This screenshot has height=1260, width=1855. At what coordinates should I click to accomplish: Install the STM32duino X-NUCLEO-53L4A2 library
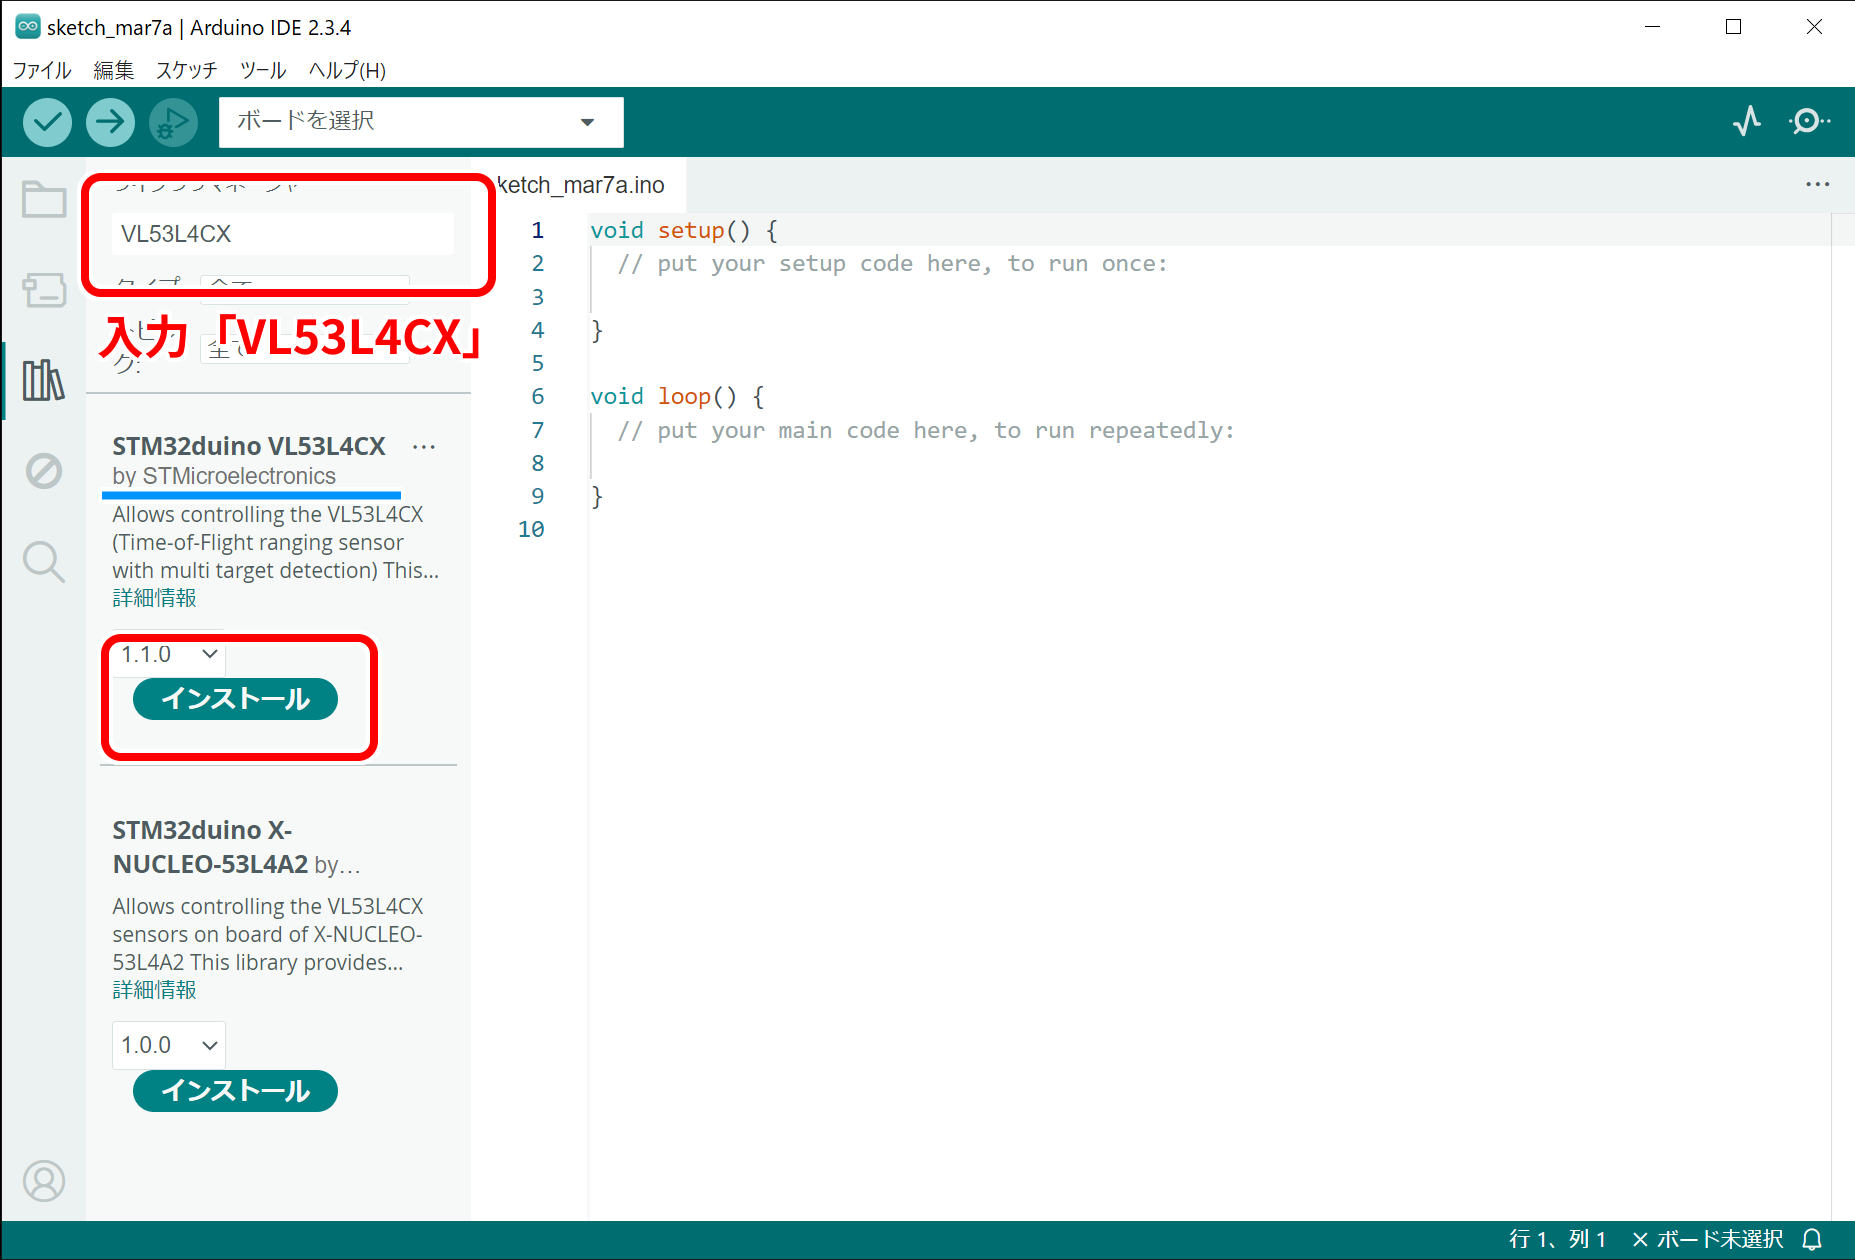pos(235,1090)
